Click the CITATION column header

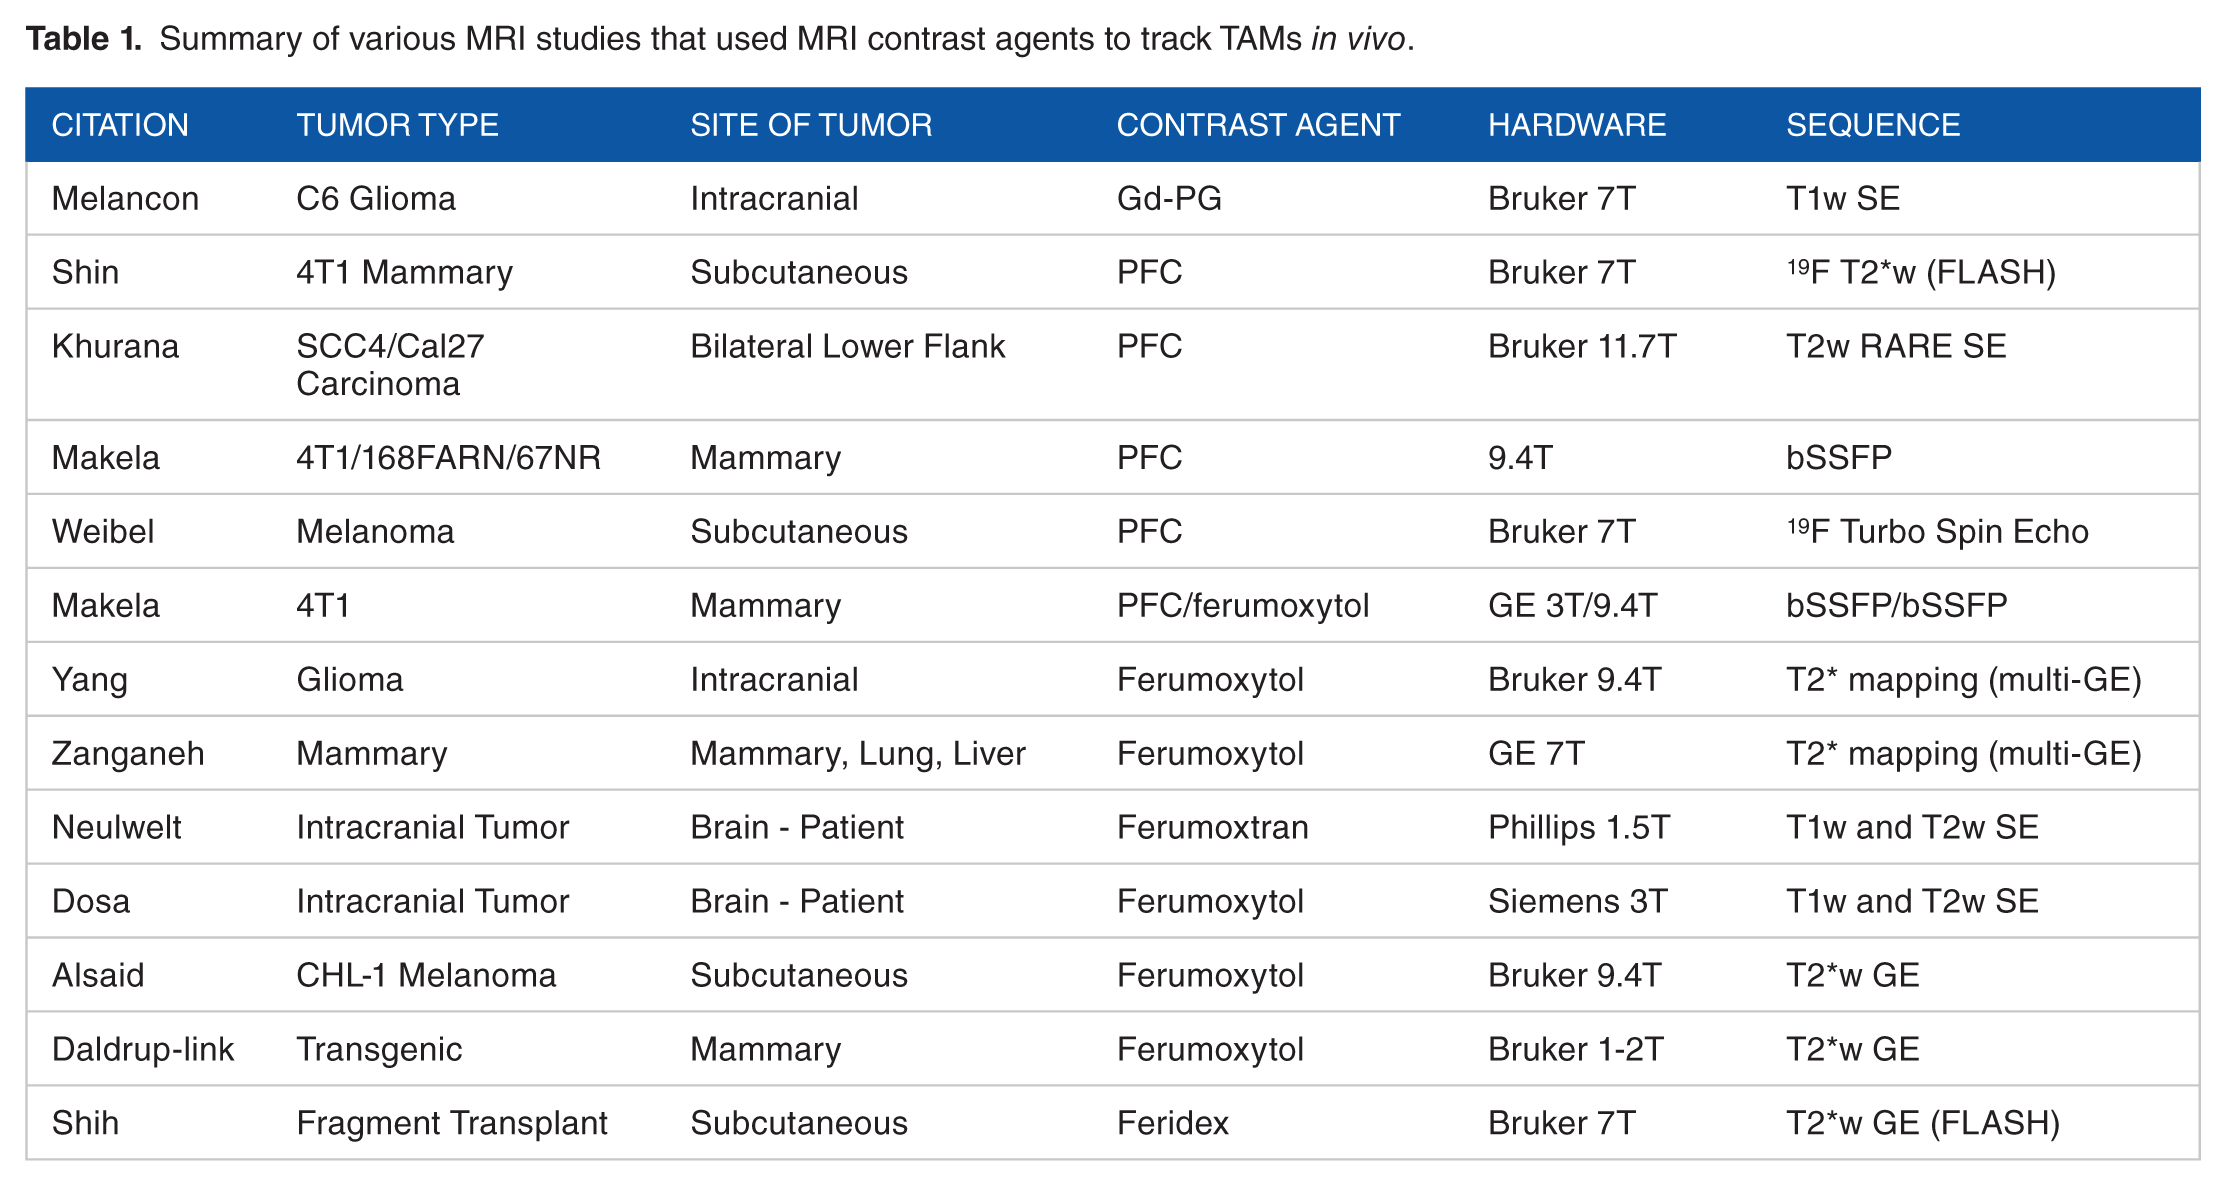(x=120, y=125)
